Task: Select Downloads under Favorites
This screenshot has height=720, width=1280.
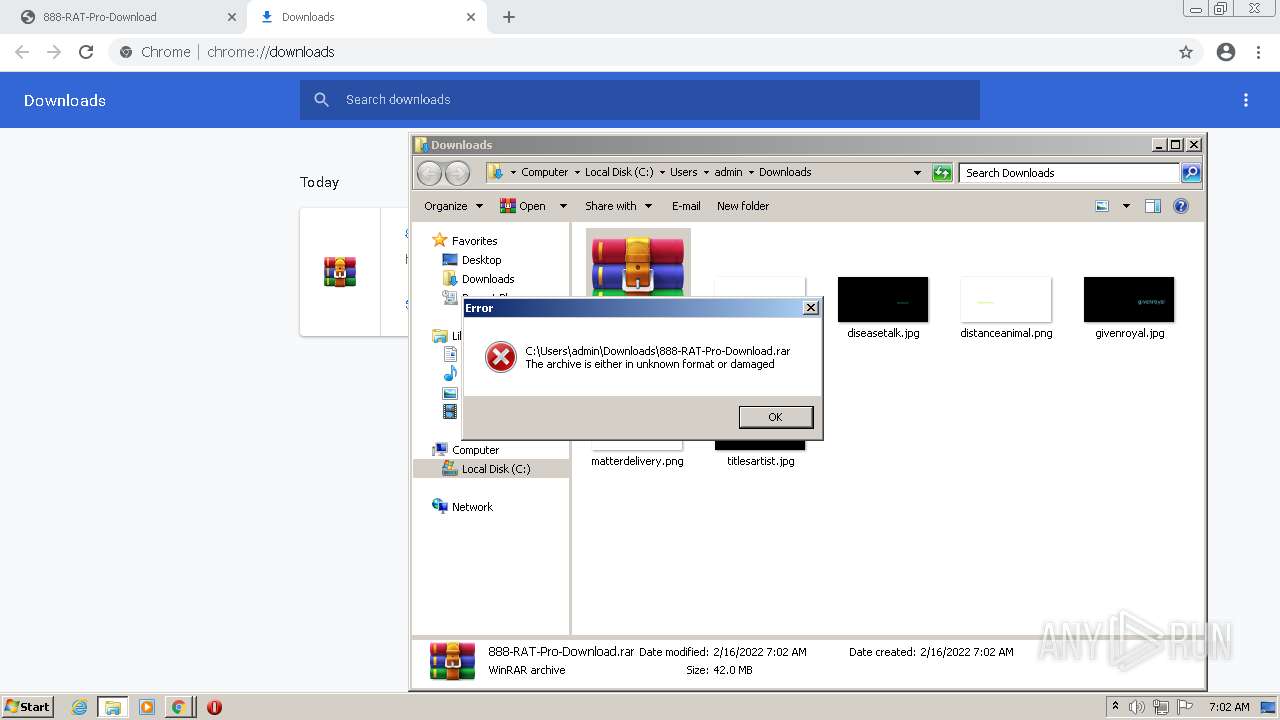Action: point(488,279)
